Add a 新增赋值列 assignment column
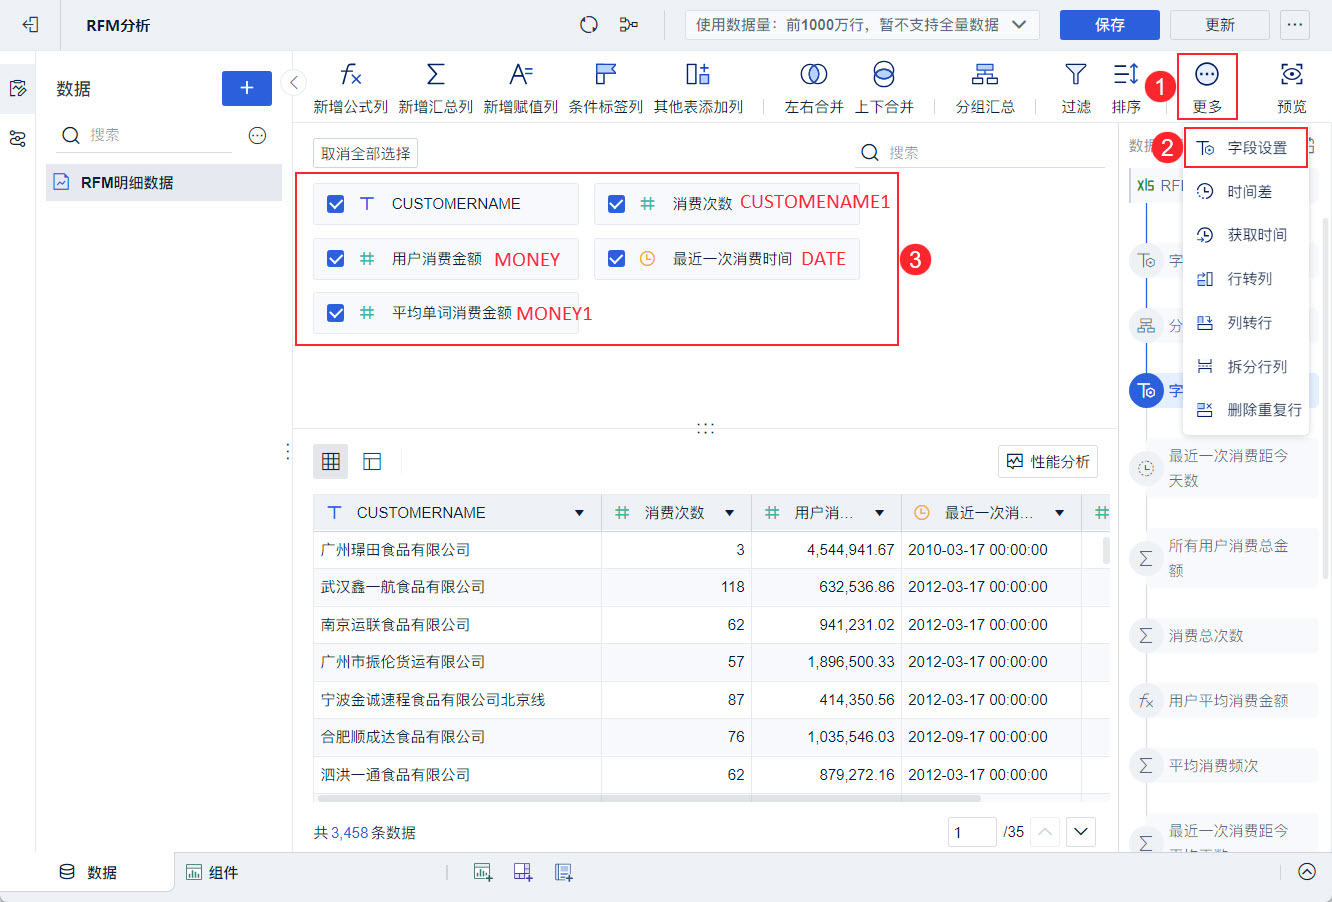Image resolution: width=1332 pixels, height=902 pixels. pos(521,88)
